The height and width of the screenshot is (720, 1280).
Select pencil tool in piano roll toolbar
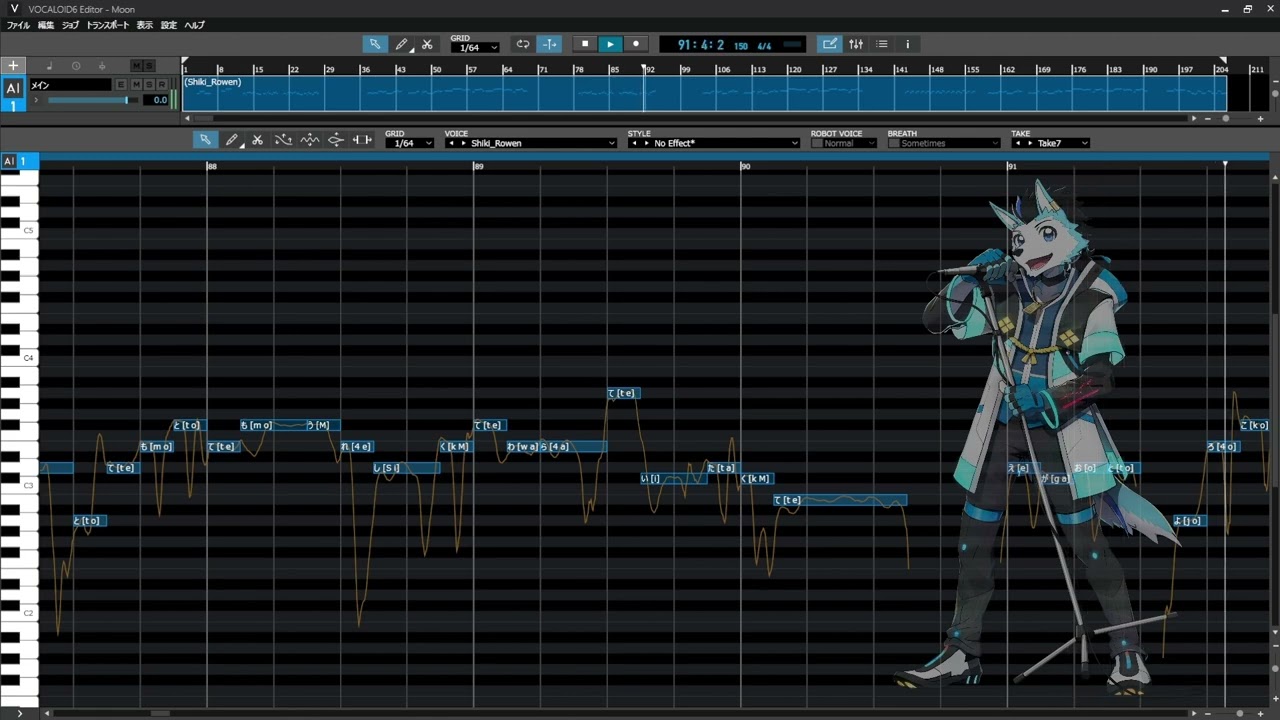[x=232, y=140]
